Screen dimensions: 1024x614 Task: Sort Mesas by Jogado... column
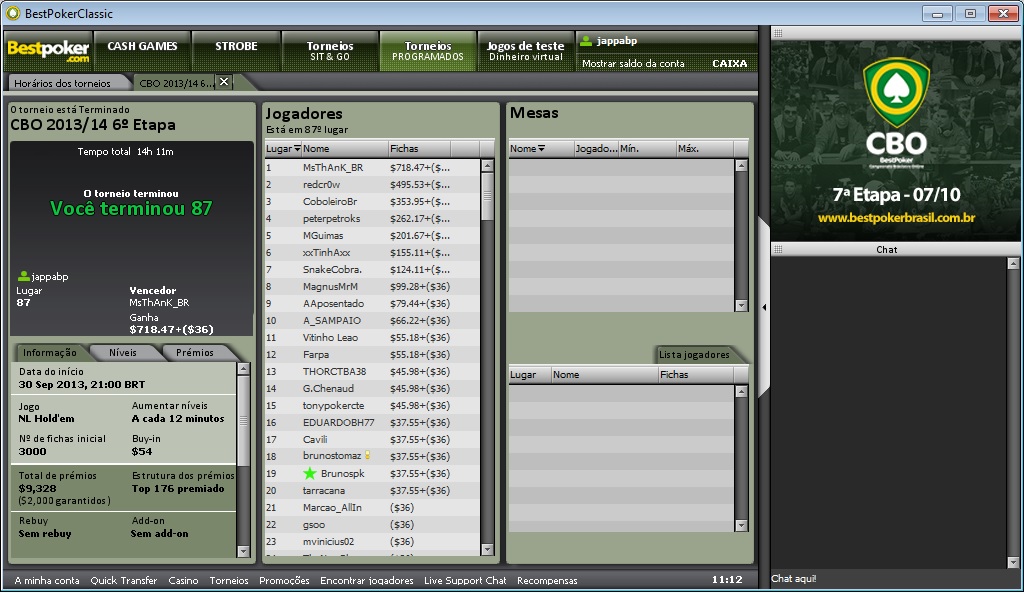tap(596, 149)
